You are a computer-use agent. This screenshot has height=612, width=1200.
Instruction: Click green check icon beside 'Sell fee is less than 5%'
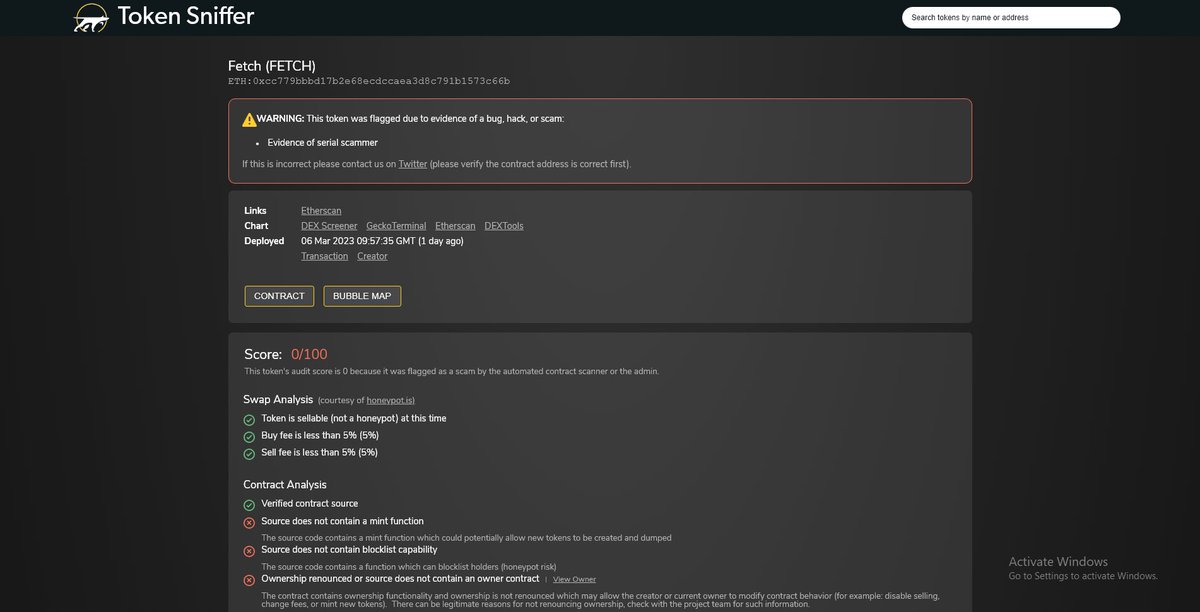[x=249, y=454]
